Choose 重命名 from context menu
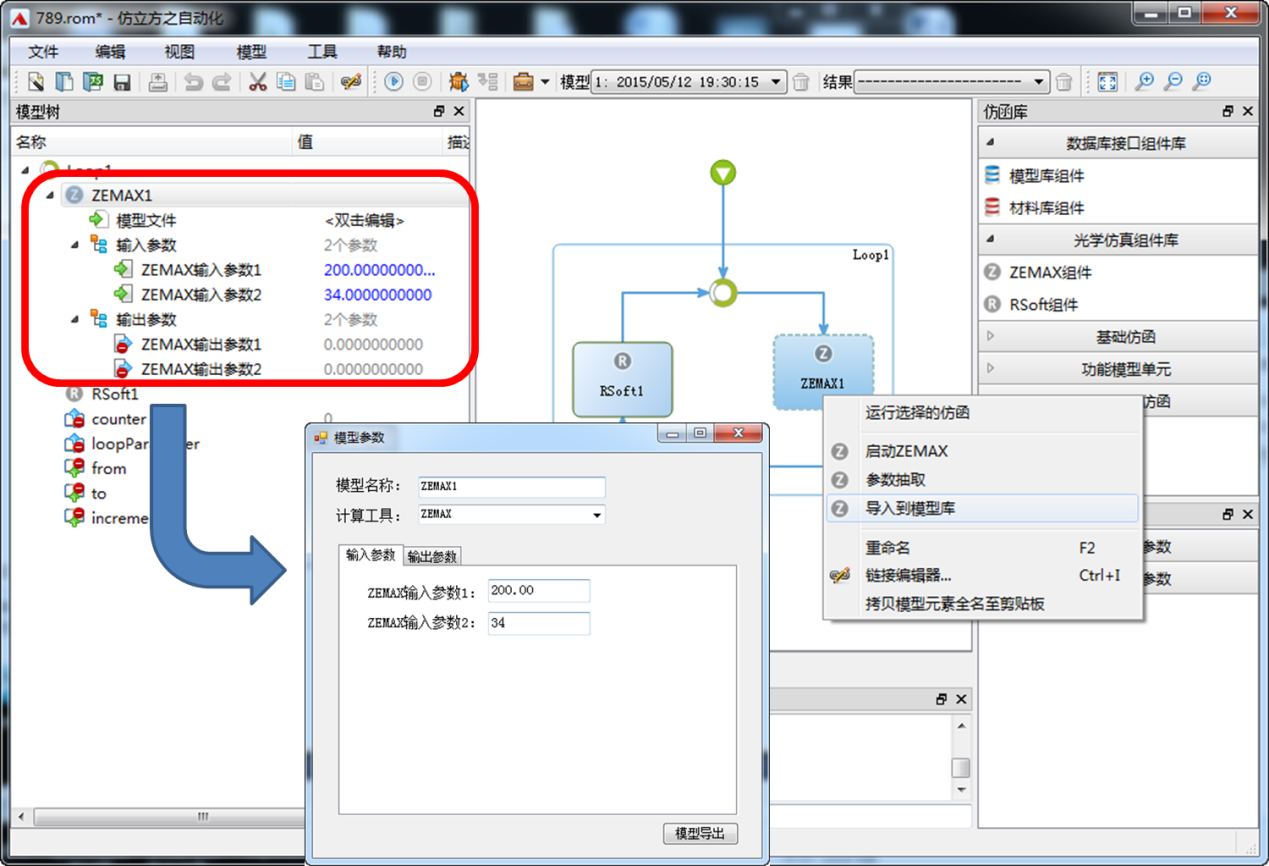 tap(982, 547)
